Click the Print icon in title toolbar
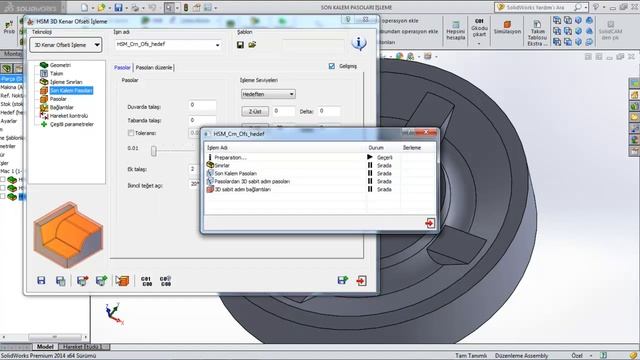640x360 pixels. [135, 7]
